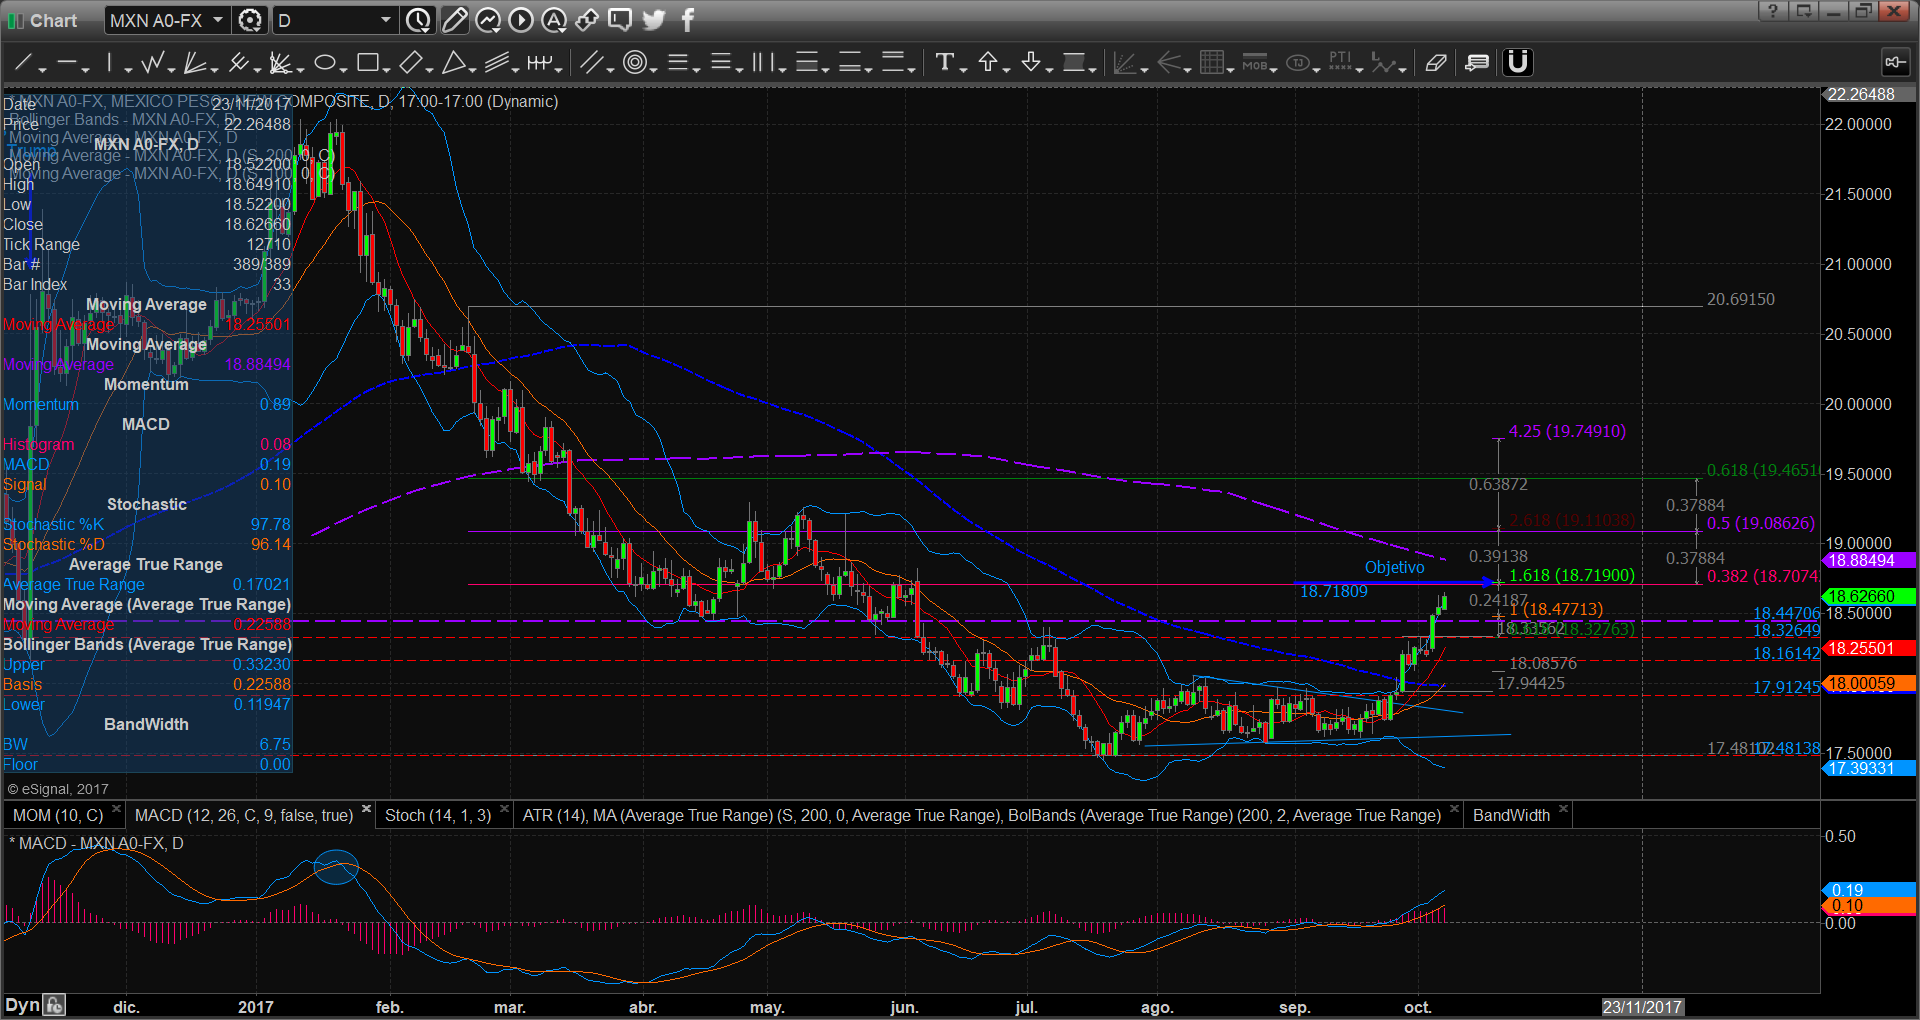Click the 23/11/2017 cursor date marker
This screenshot has width=1920, height=1020.
click(1642, 1007)
